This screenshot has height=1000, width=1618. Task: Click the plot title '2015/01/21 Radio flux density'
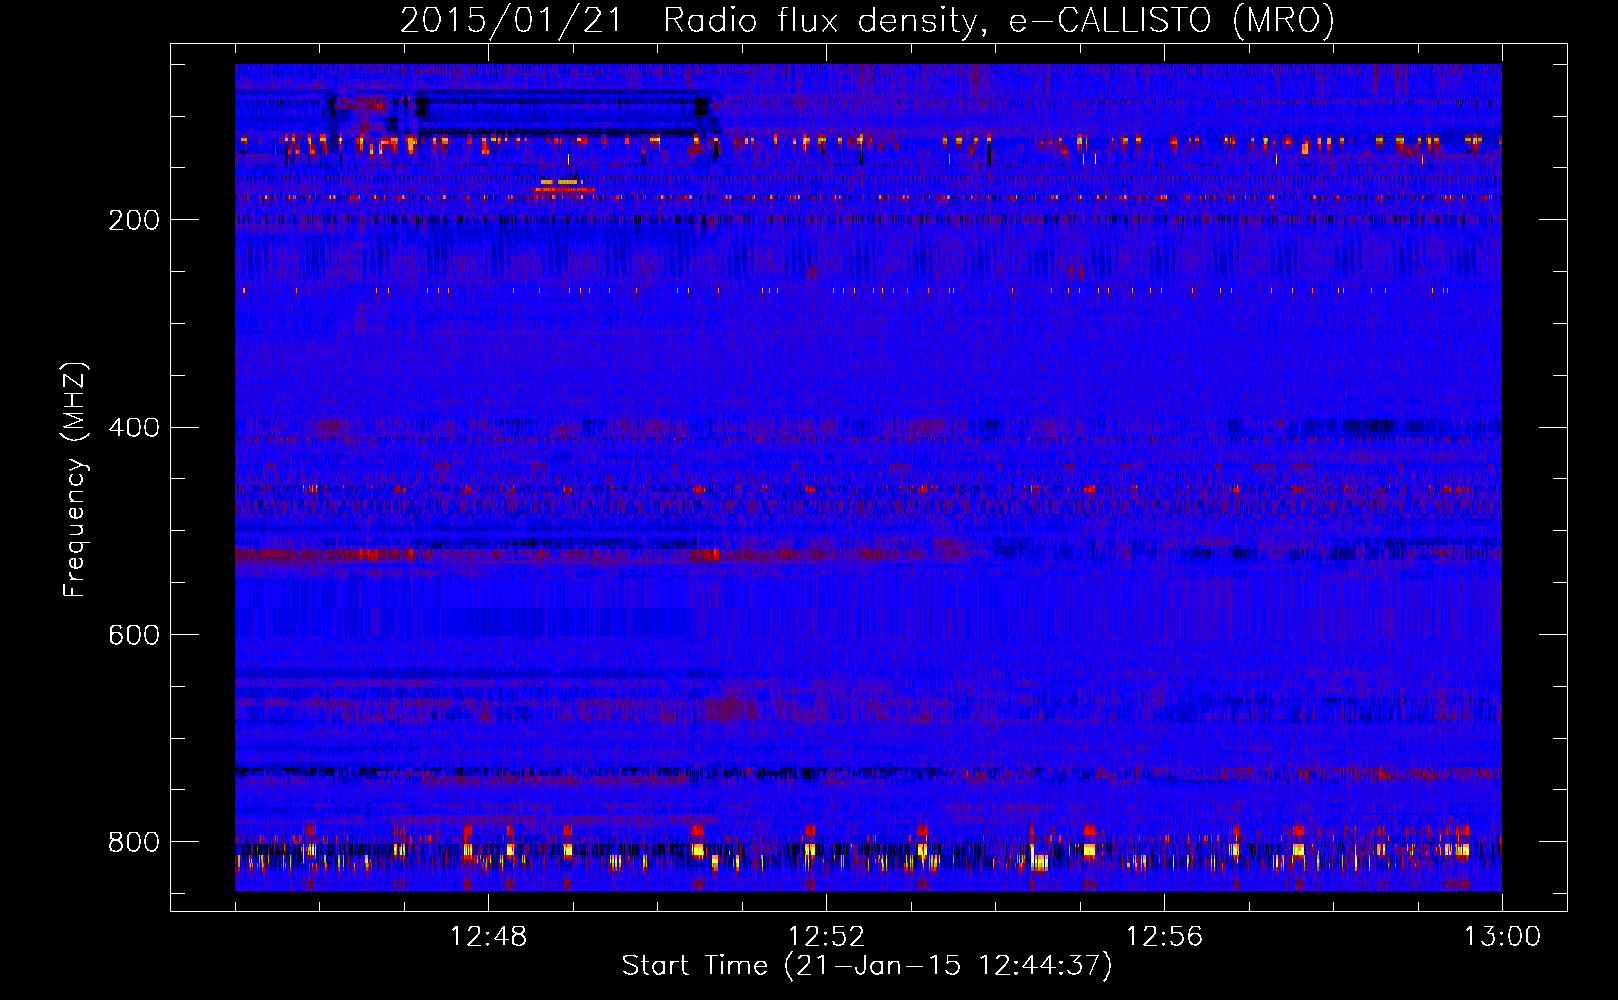click(x=868, y=20)
